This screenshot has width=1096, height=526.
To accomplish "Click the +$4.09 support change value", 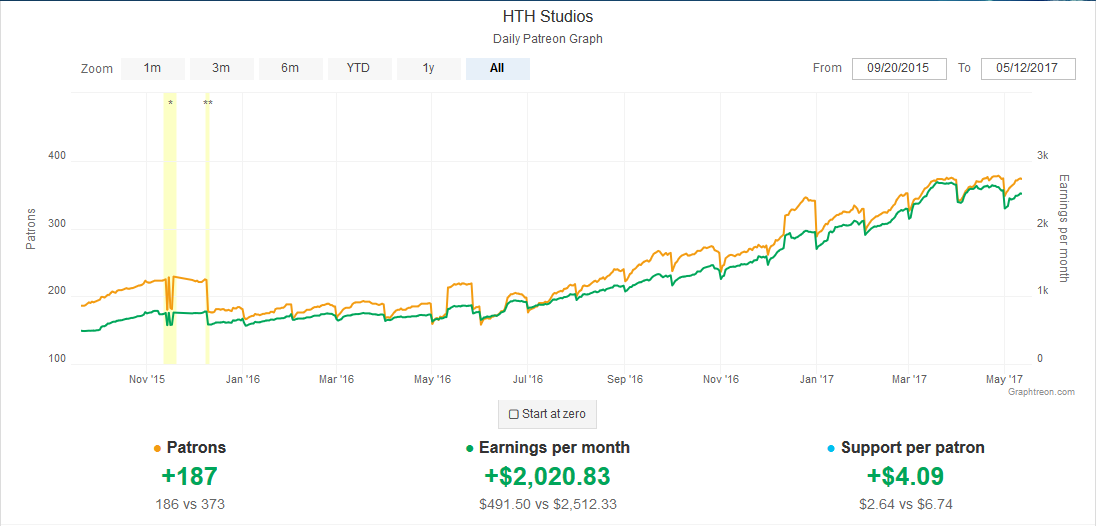I will coord(905,476).
